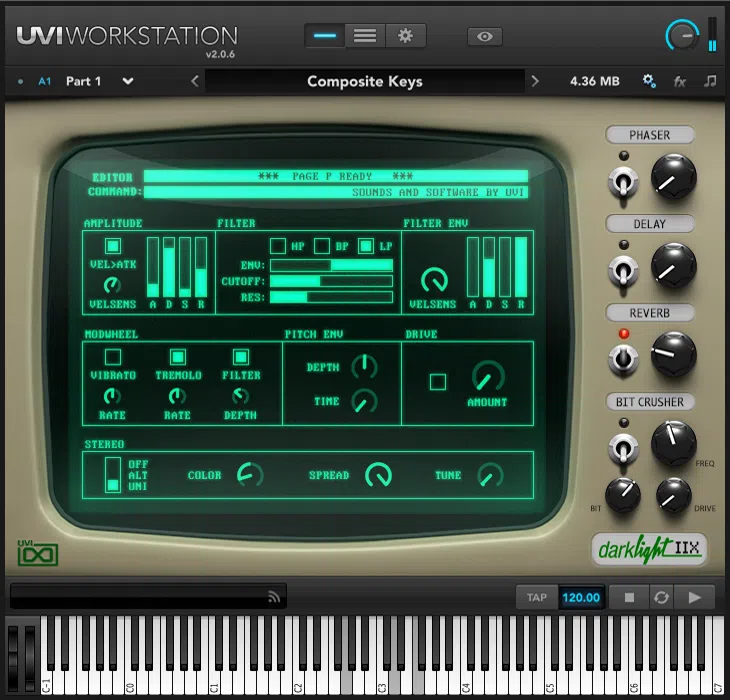
Task: Click the eye icon button
Action: click(x=485, y=36)
